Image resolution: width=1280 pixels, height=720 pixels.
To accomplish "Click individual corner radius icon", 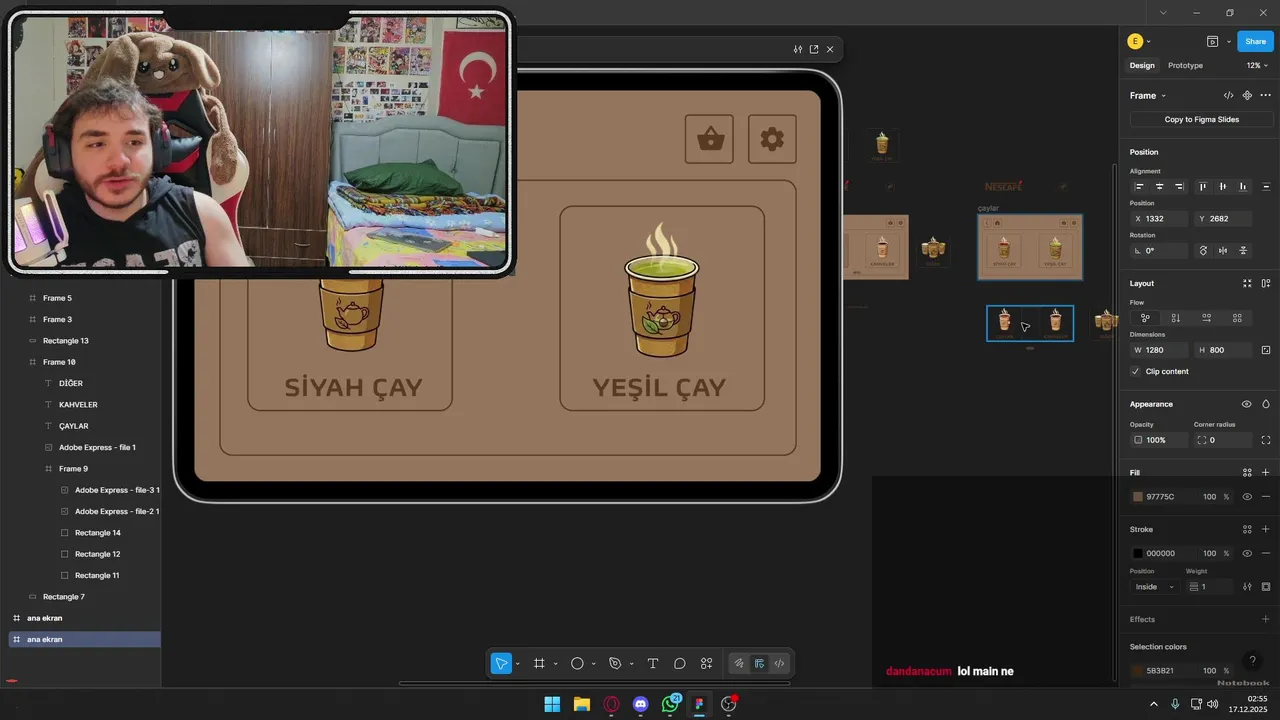I will tap(1266, 440).
